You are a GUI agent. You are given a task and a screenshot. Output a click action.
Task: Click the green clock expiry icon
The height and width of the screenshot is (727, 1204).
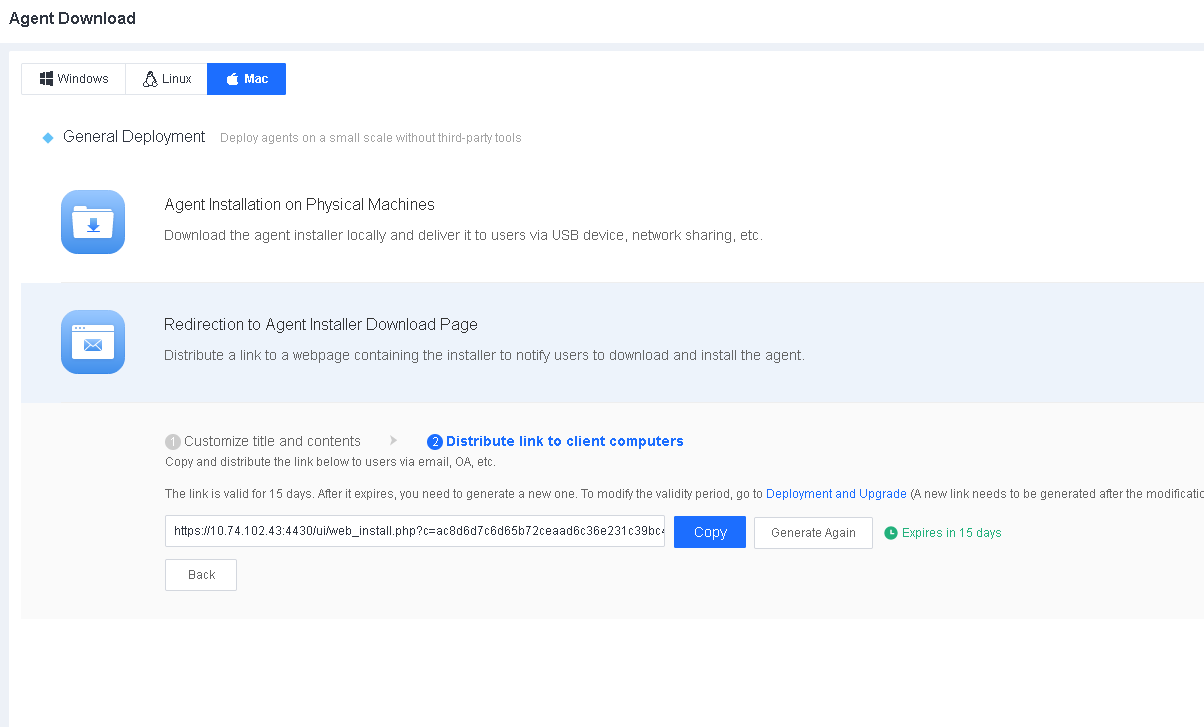coord(891,533)
